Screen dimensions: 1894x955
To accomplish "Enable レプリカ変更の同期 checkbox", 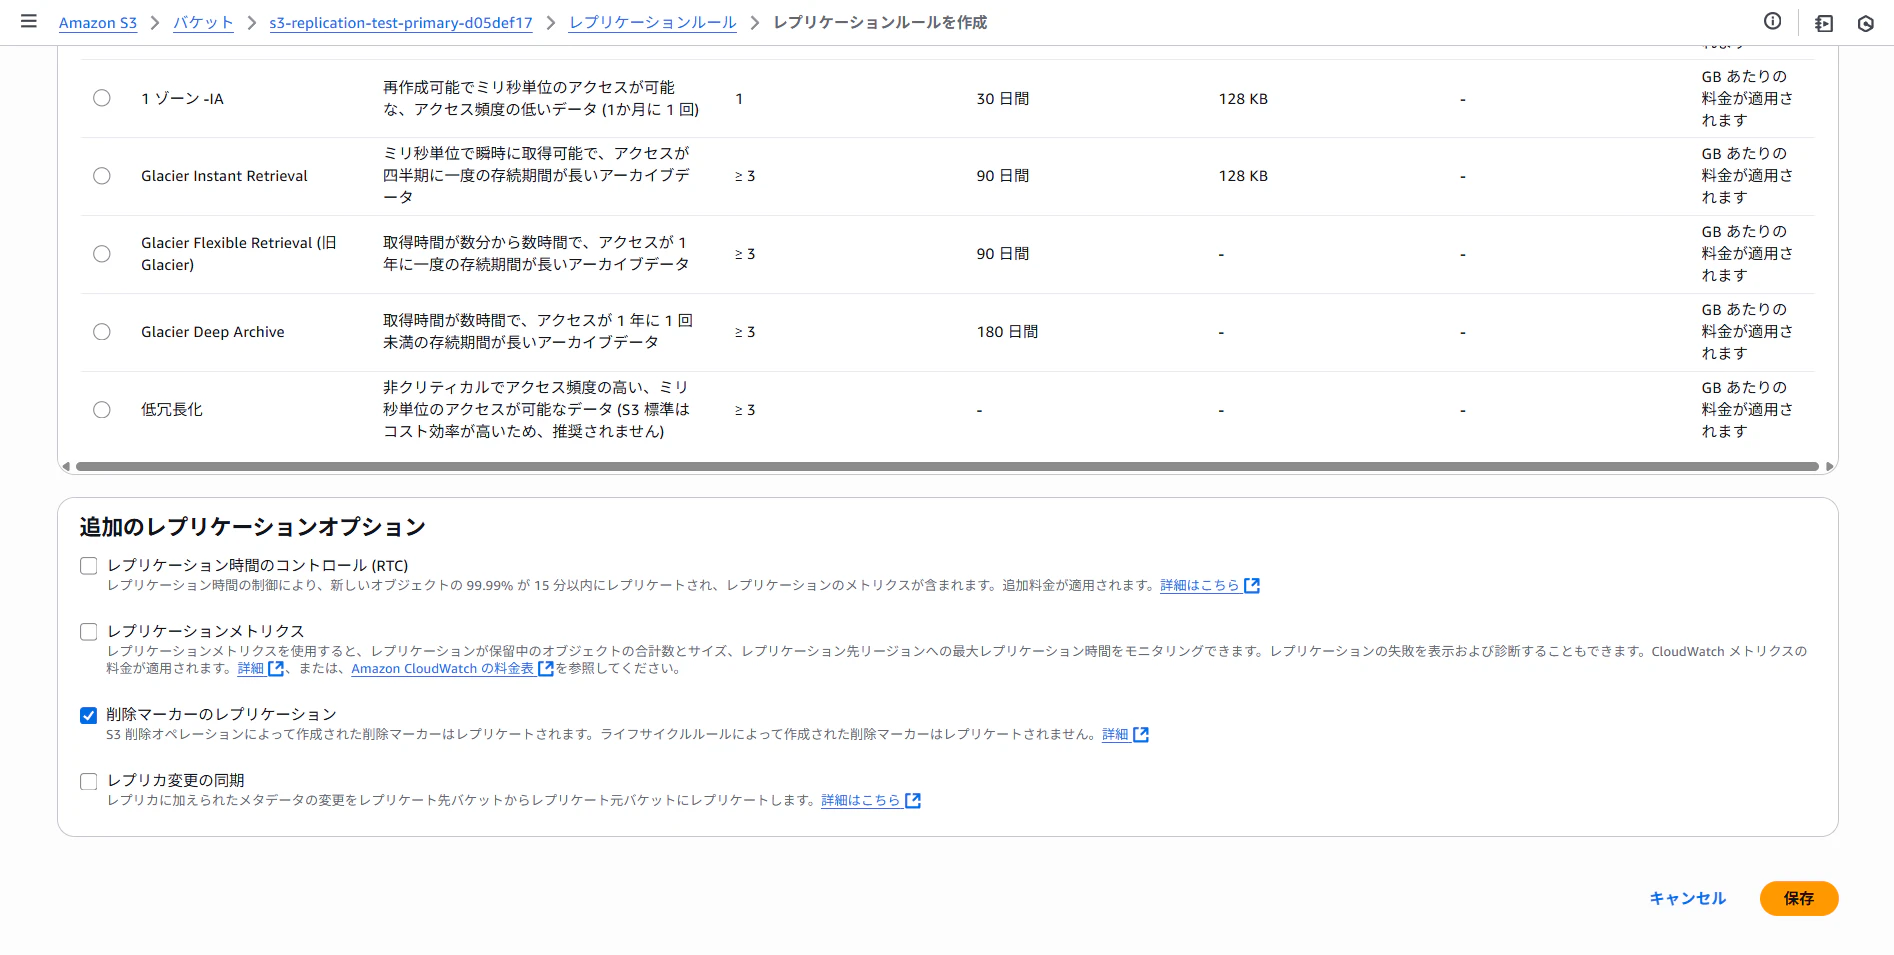I will pyautogui.click(x=88, y=781).
